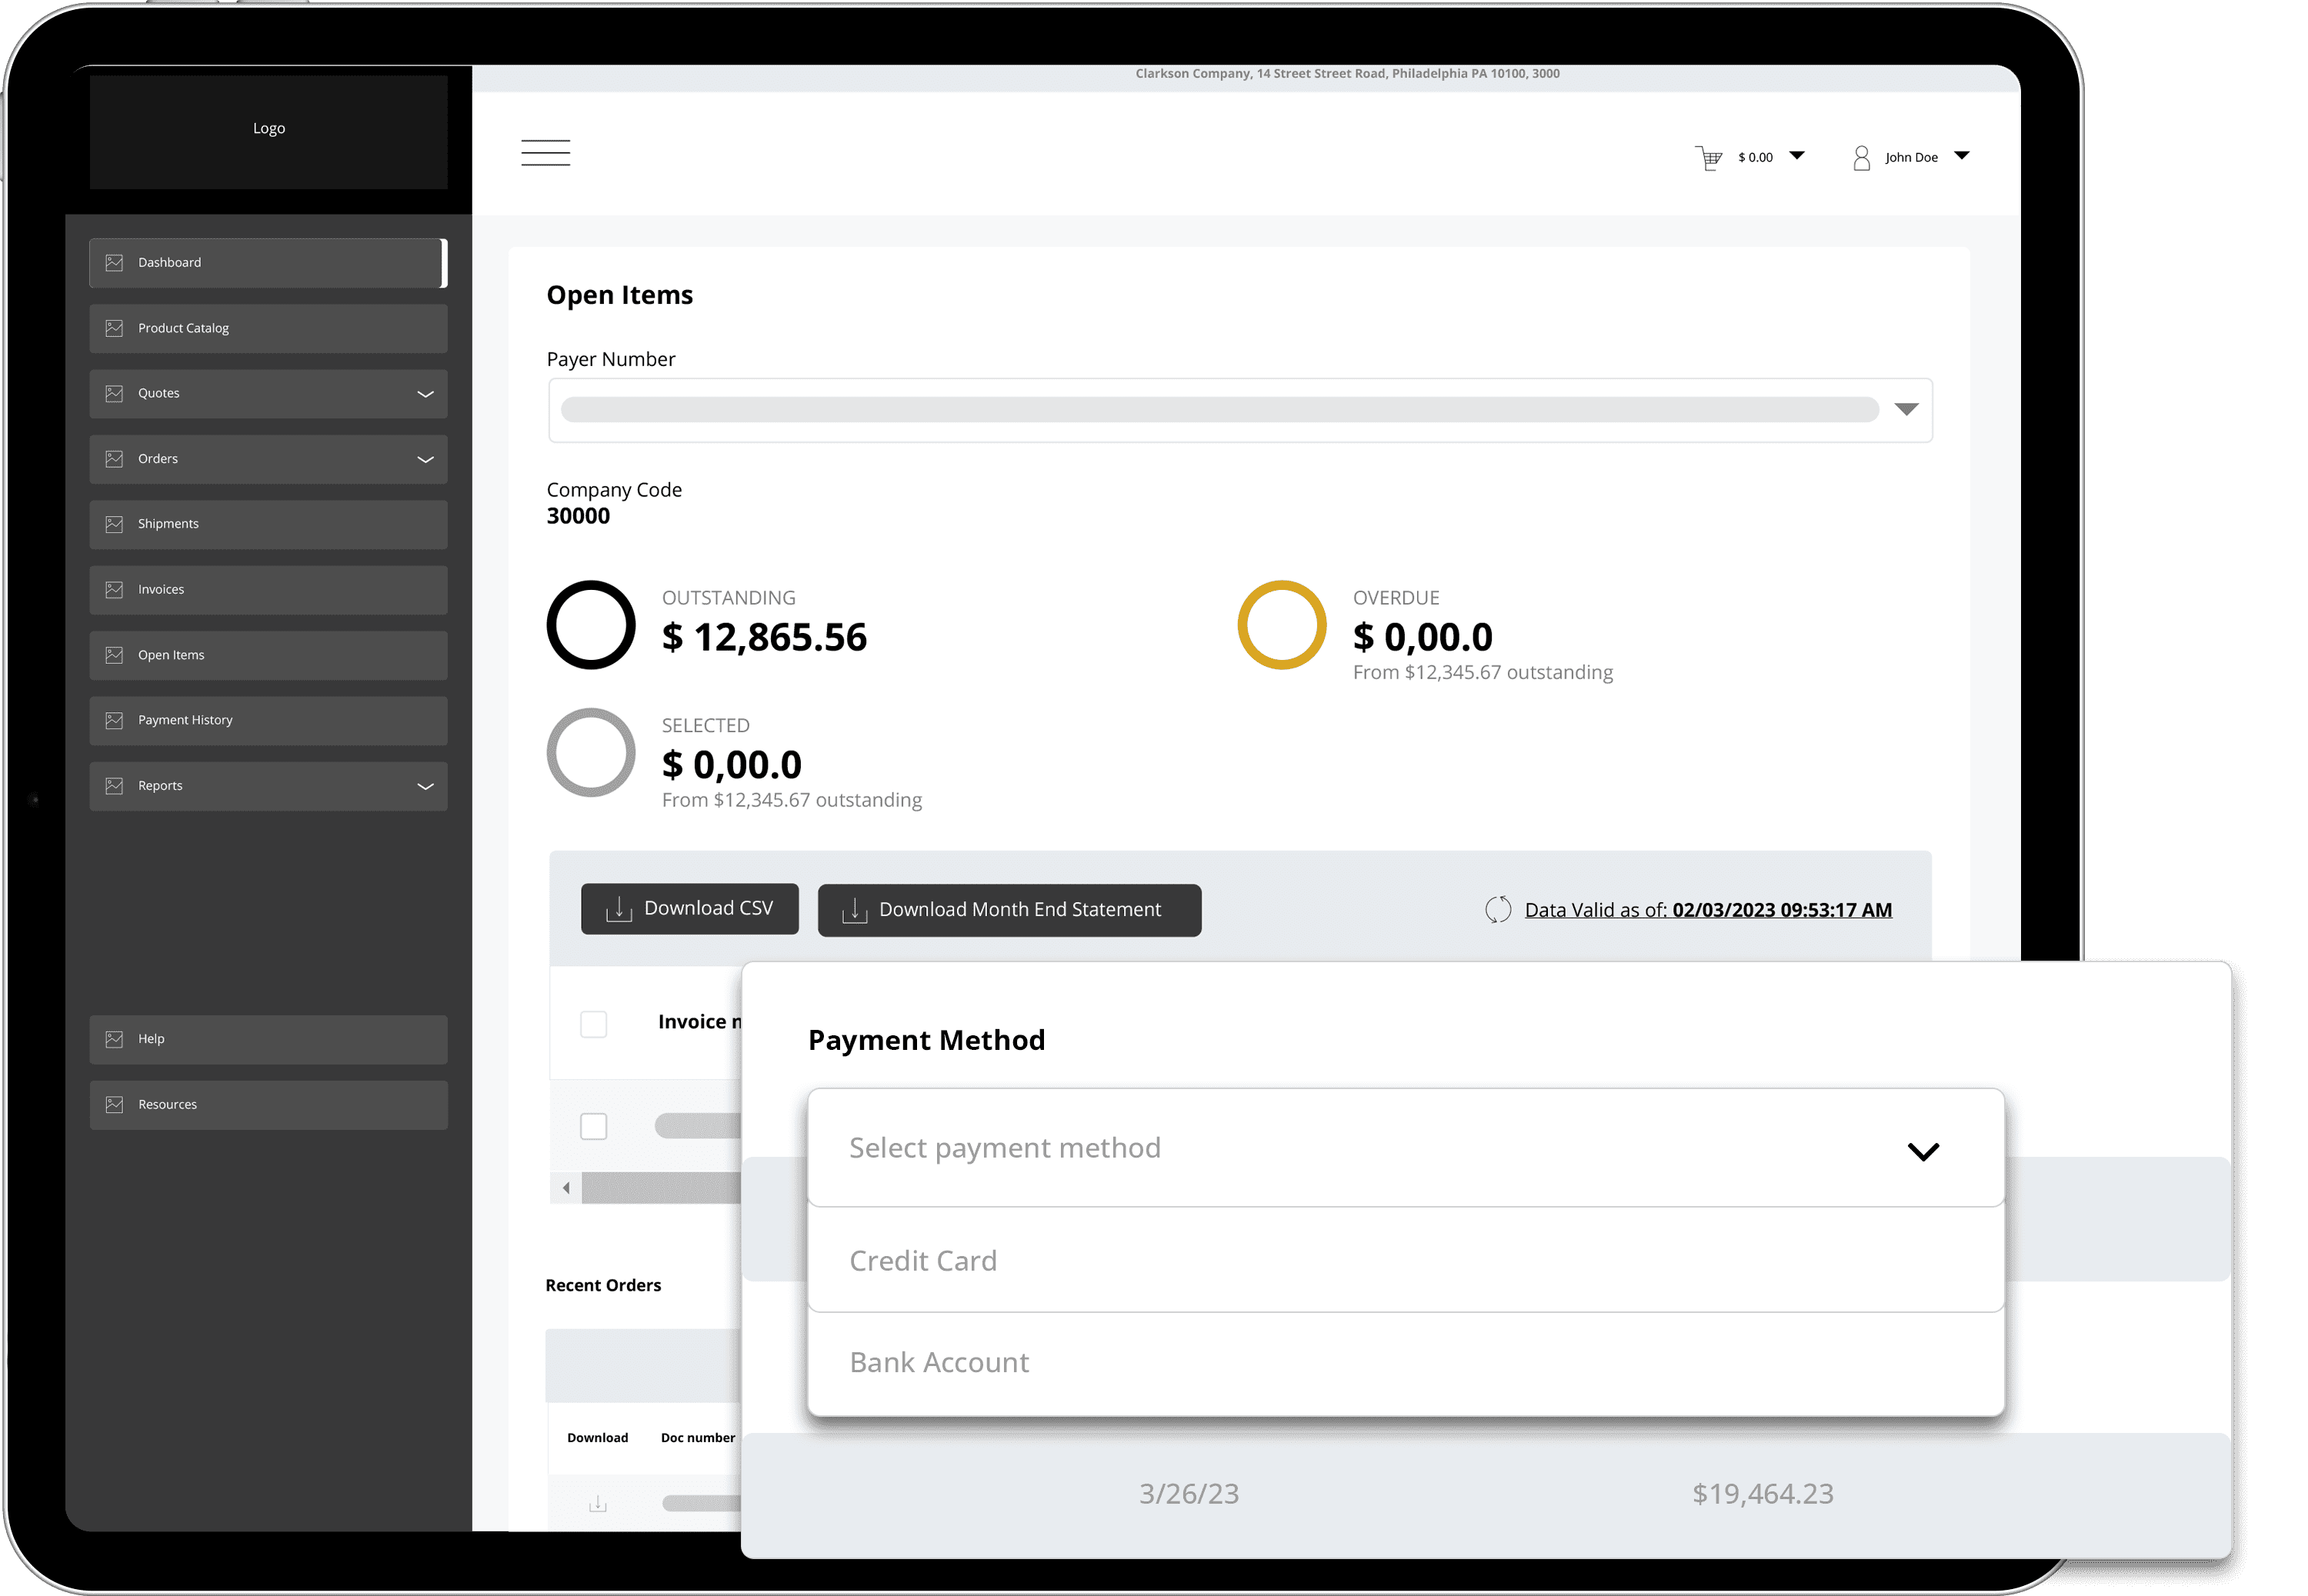Click the Dashboard sidebar icon
The width and height of the screenshot is (2308, 1596).
point(114,263)
